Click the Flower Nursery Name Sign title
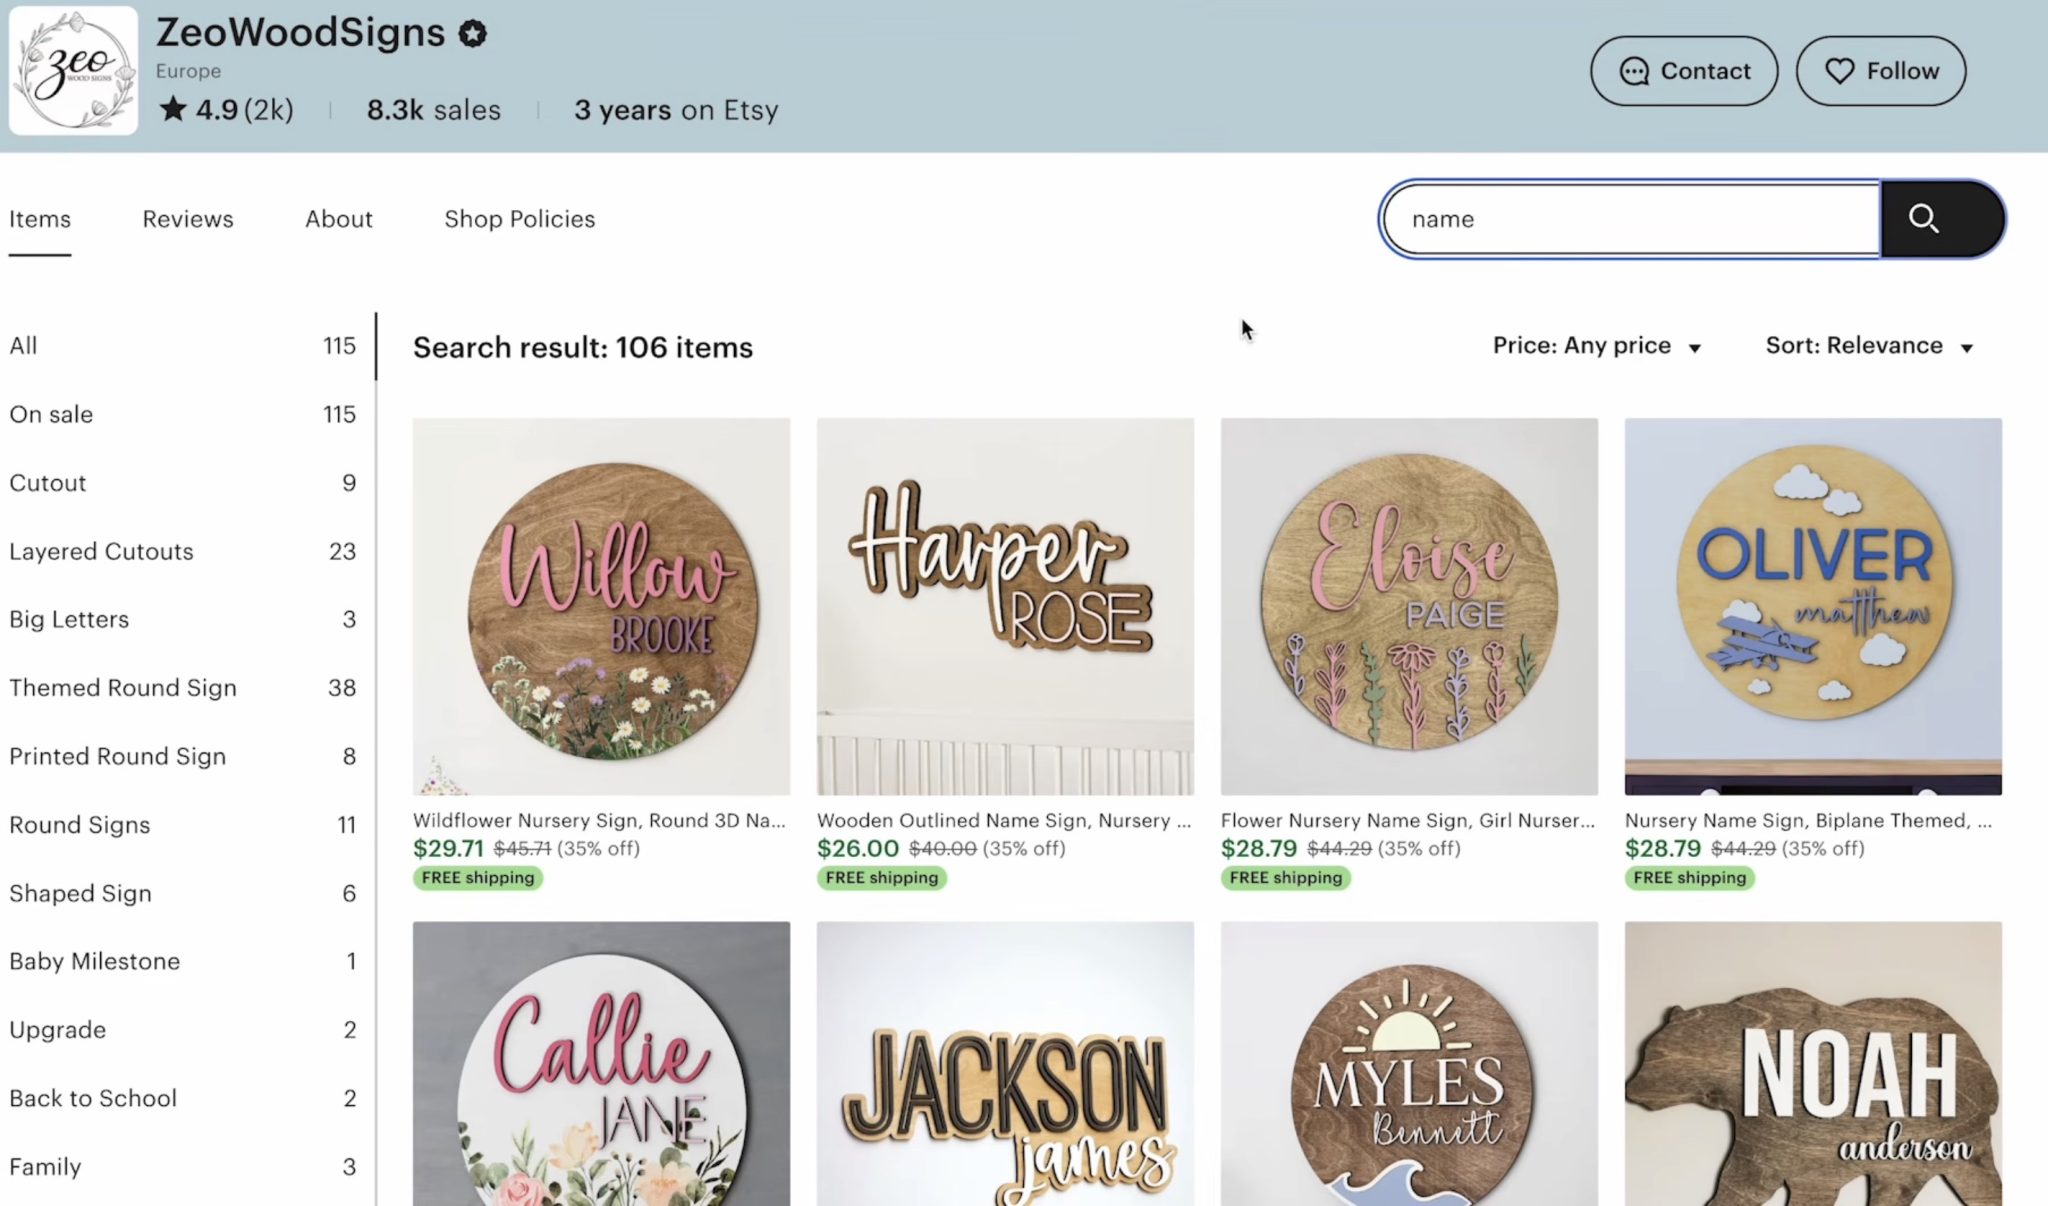The height and width of the screenshot is (1206, 2048). click(1407, 820)
